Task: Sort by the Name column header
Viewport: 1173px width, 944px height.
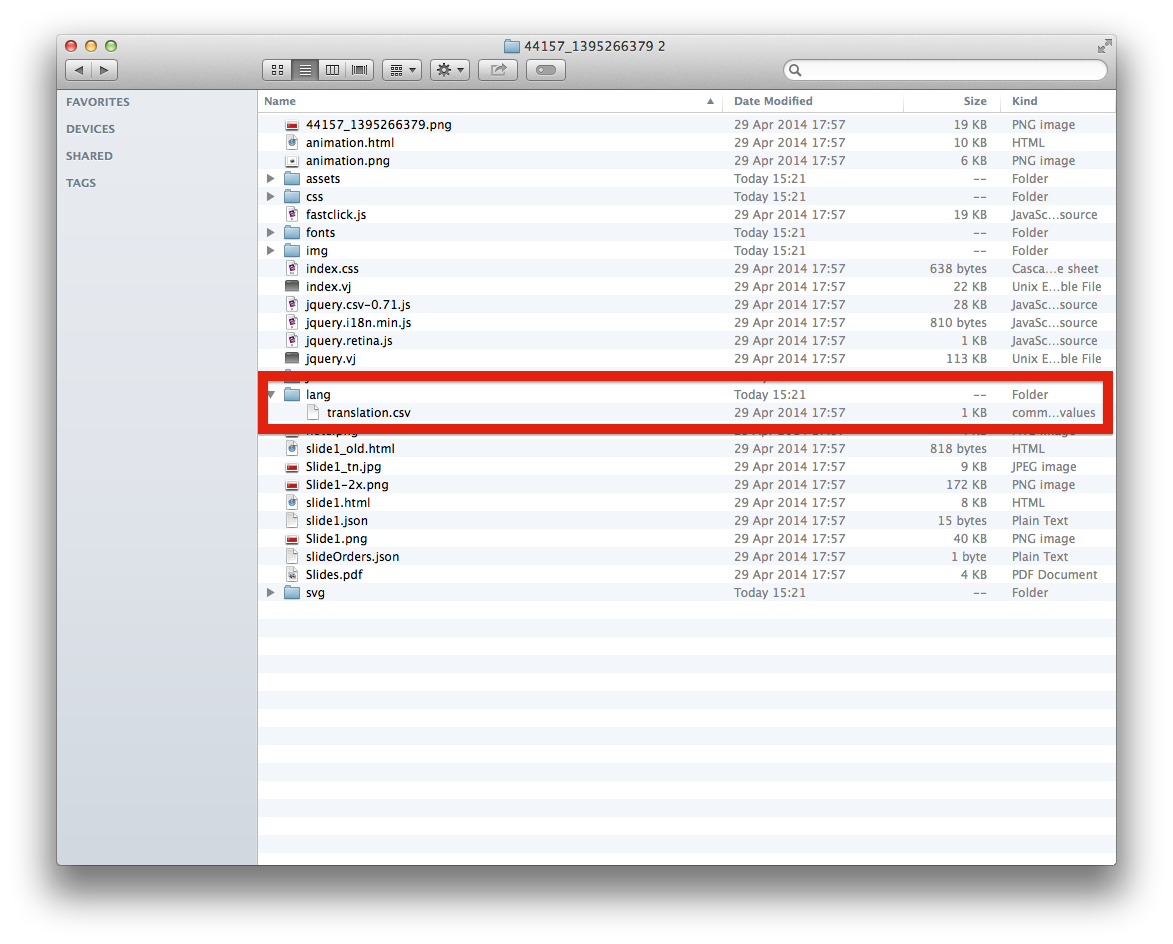Action: tap(280, 101)
